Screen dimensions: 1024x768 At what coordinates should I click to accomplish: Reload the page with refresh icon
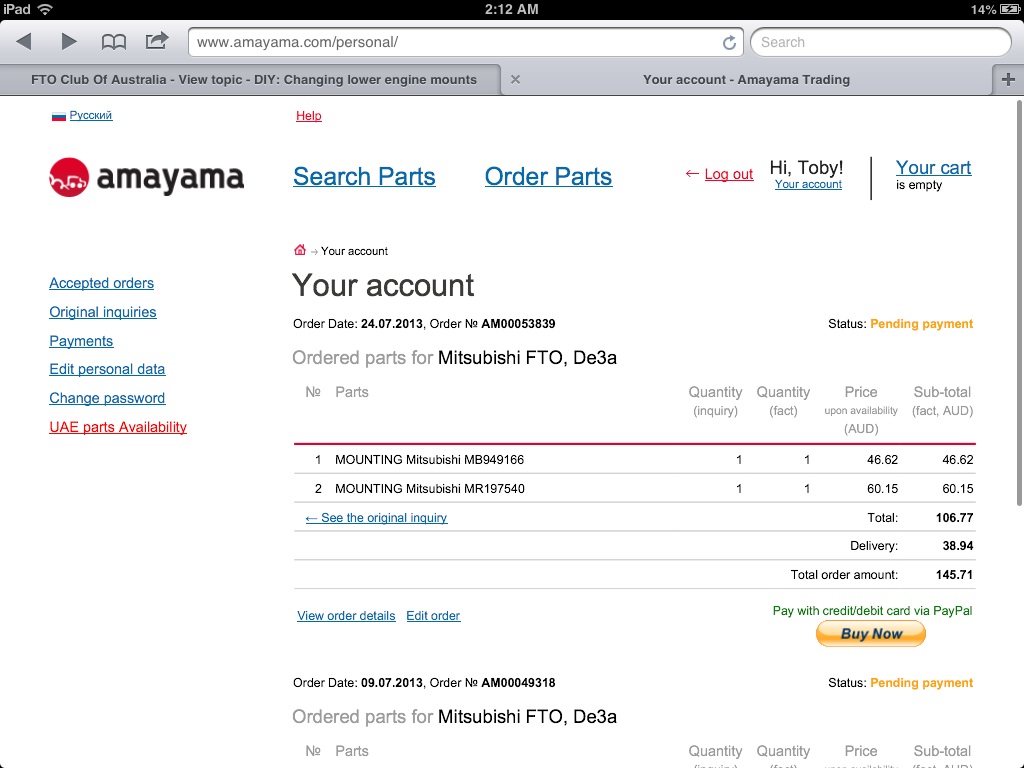[x=729, y=42]
